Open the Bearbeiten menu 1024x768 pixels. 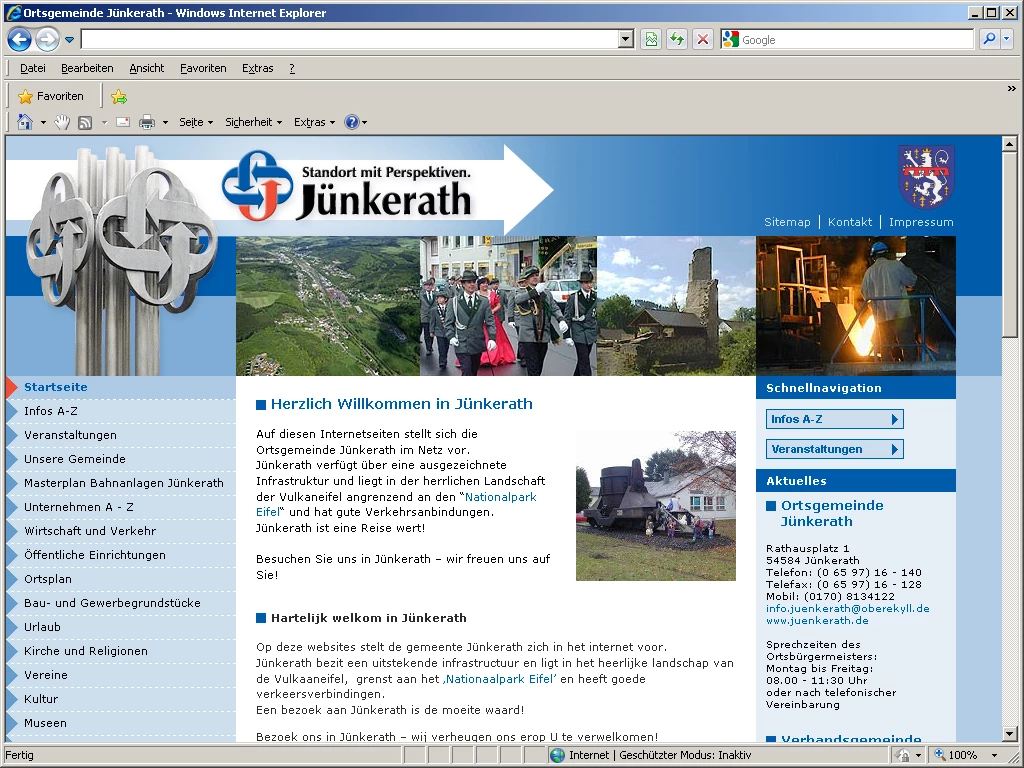pyautogui.click(x=87, y=68)
